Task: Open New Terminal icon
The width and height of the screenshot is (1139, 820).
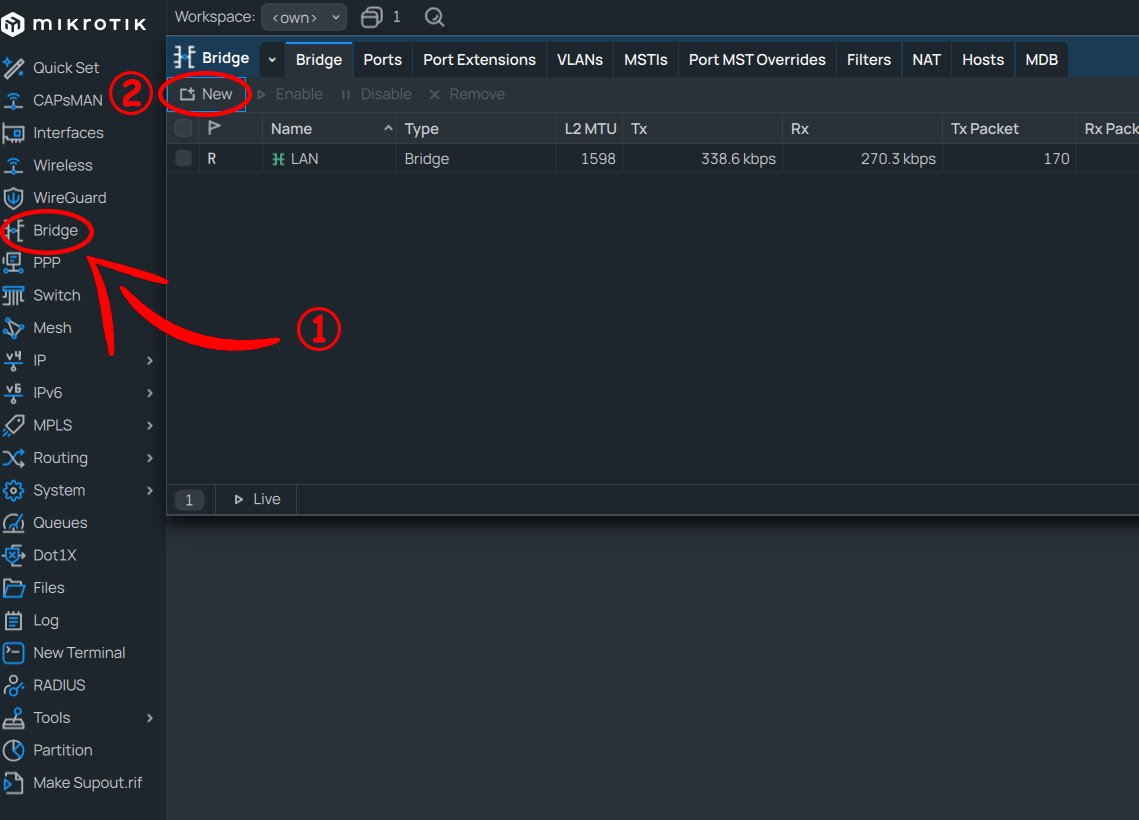Action: pyautogui.click(x=13, y=653)
